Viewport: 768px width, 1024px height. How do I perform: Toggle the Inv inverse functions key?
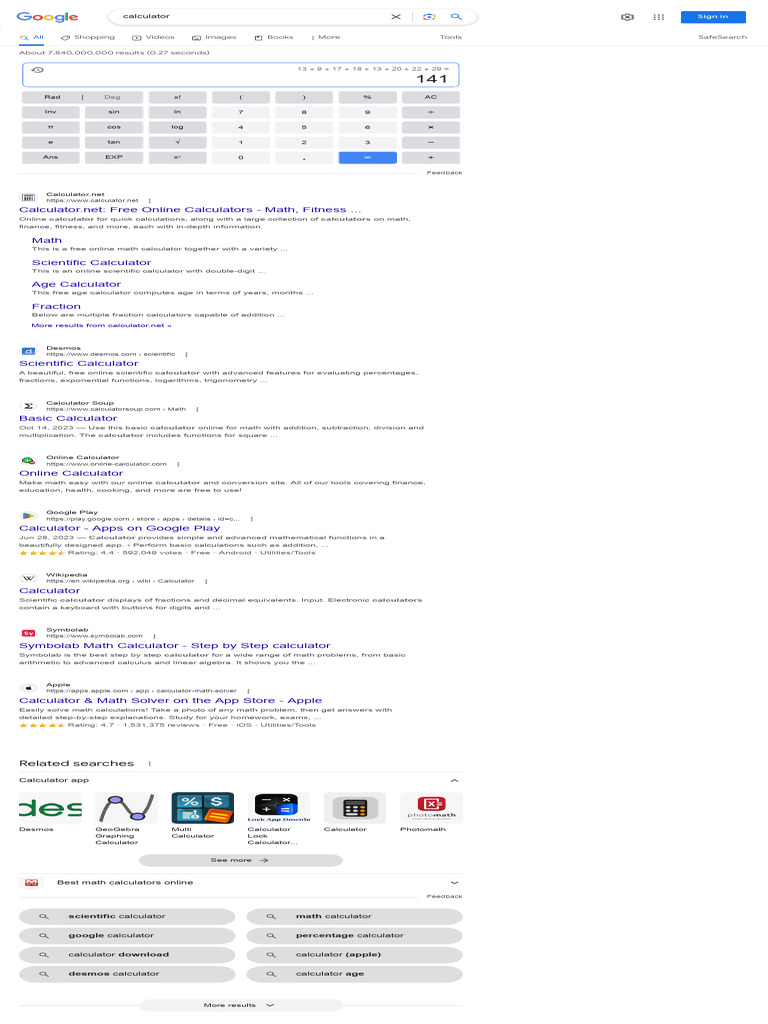click(x=50, y=112)
